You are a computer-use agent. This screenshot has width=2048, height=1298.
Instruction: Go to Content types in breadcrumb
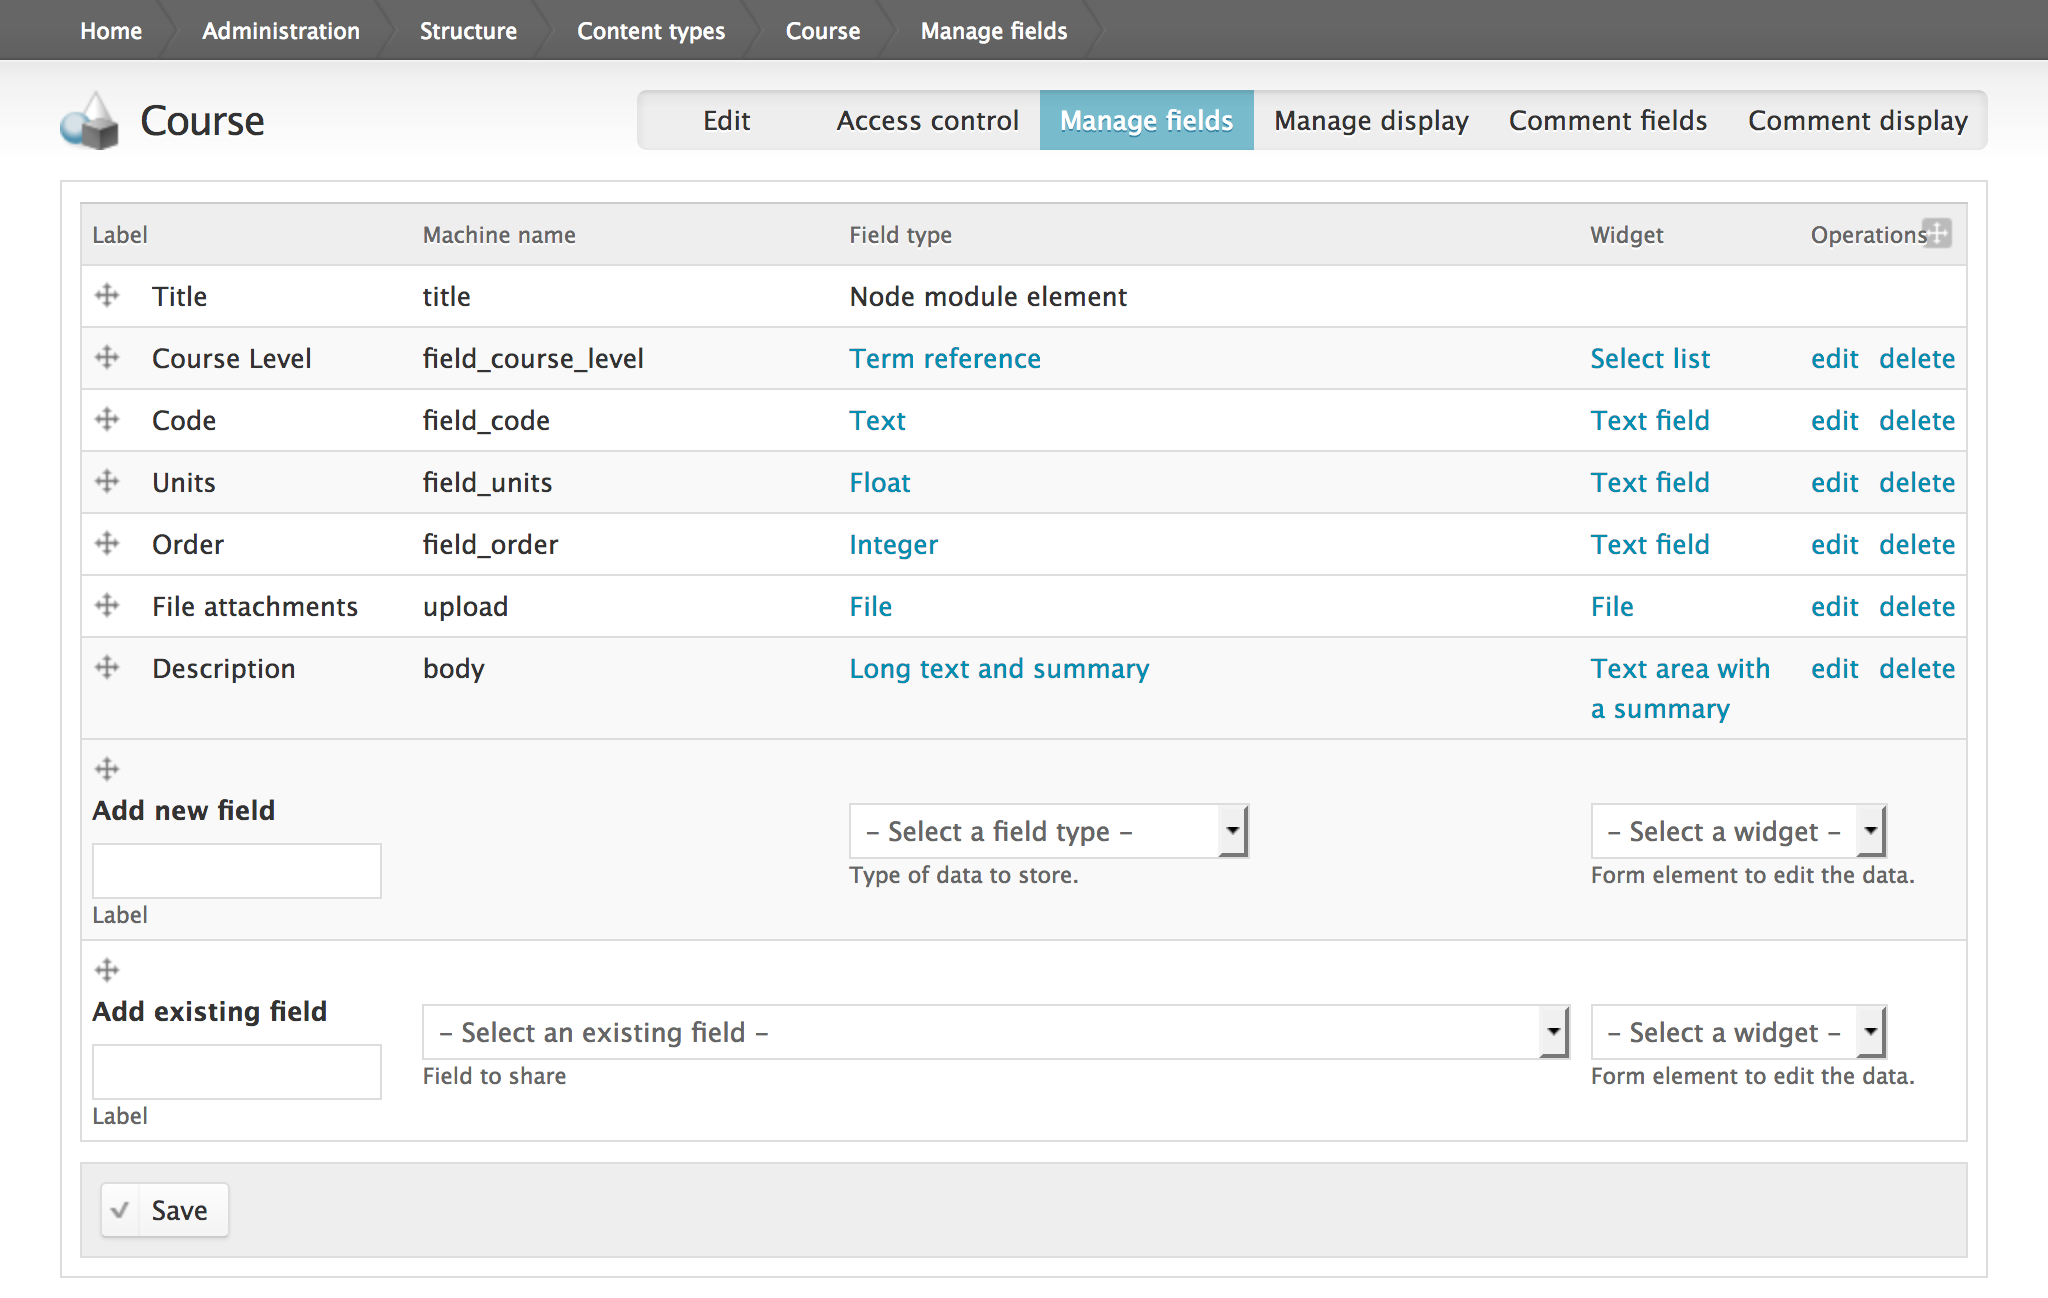coord(651,31)
